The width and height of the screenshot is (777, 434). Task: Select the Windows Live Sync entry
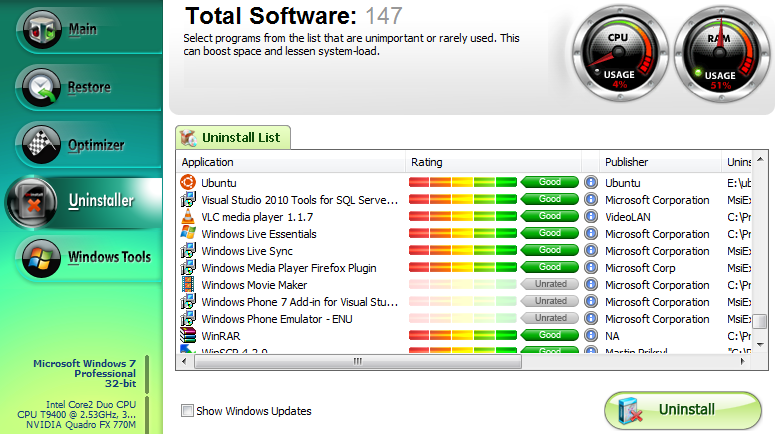[247, 251]
